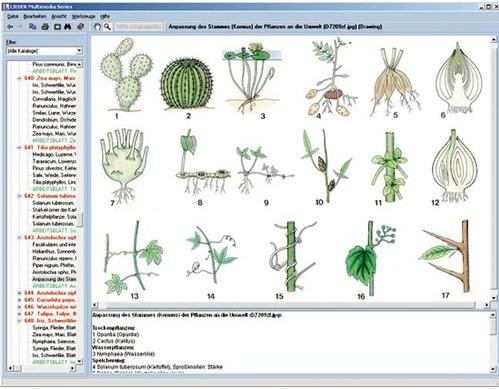Image resolution: width=499 pixels, height=389 pixels.
Task: Select row 'Pinus silvestris, Kiefer'
Action: (54, 168)
